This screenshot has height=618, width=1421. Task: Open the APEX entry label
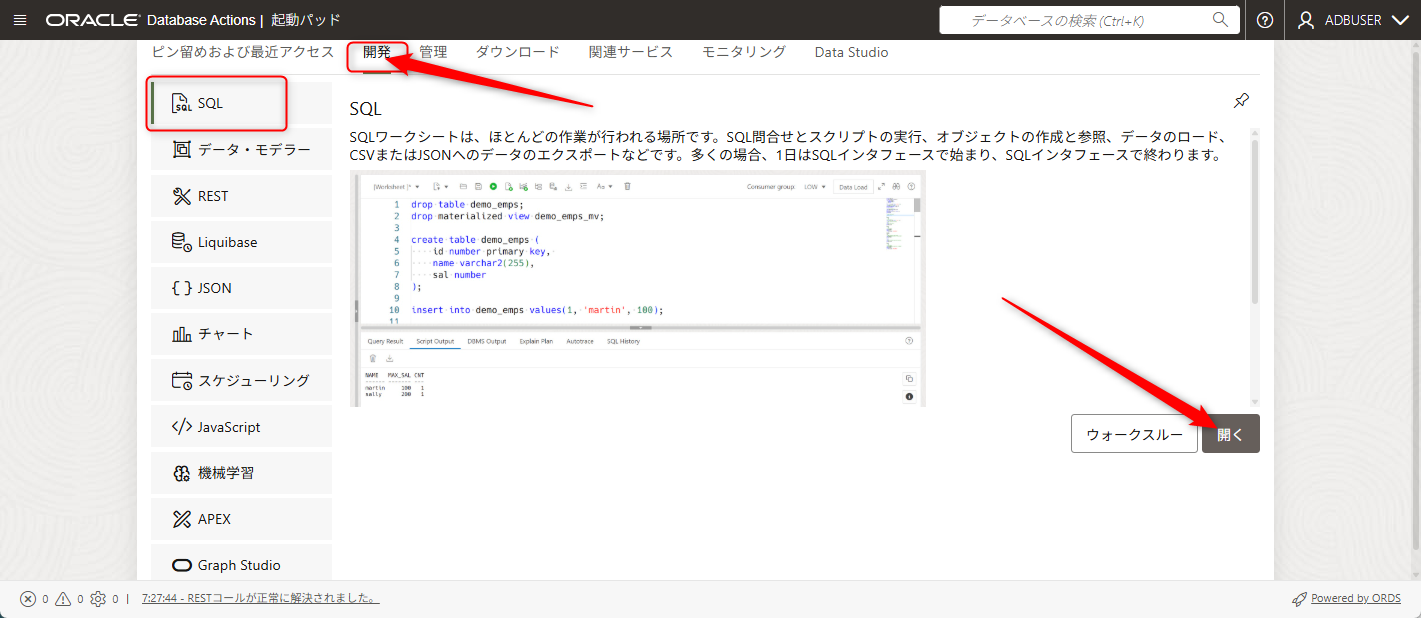214,519
